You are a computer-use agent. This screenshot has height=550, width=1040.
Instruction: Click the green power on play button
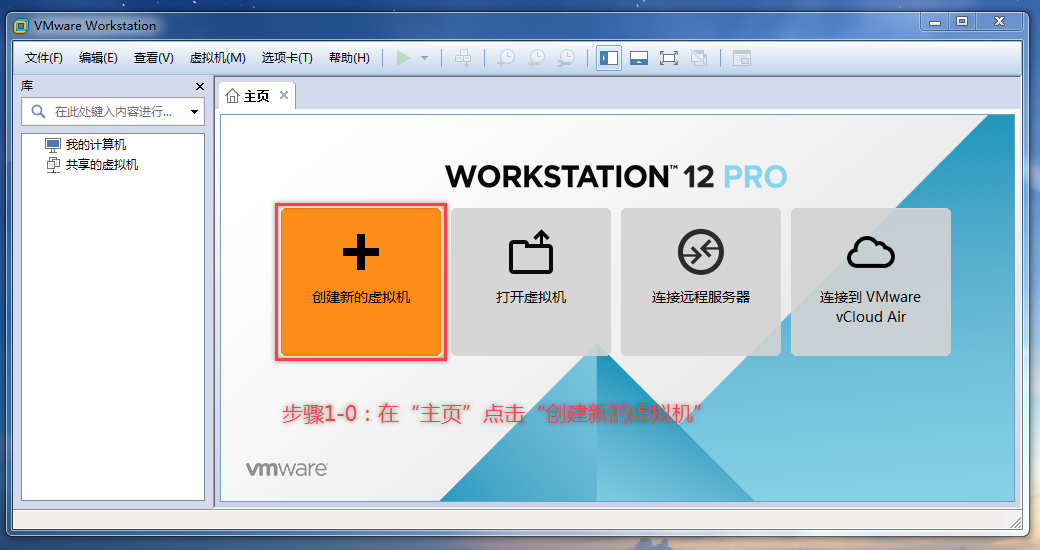tap(403, 58)
